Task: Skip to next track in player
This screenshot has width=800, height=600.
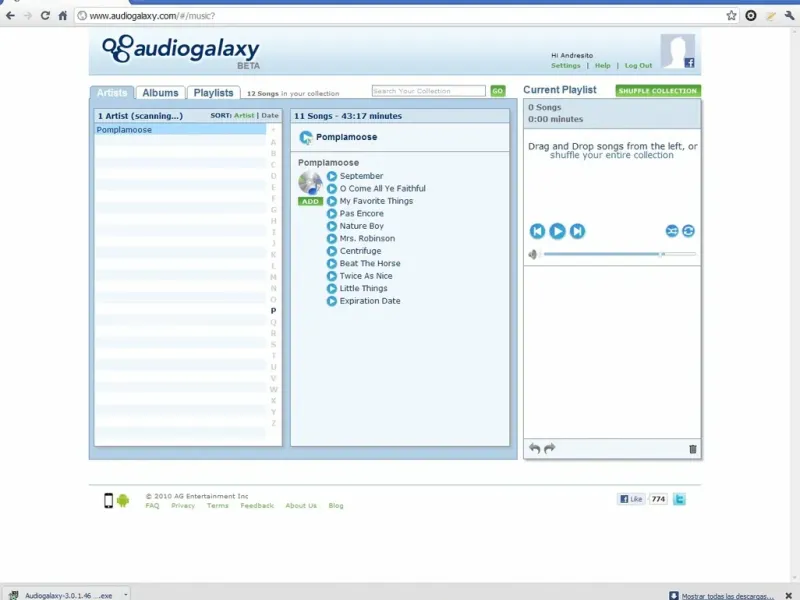Action: tap(578, 231)
